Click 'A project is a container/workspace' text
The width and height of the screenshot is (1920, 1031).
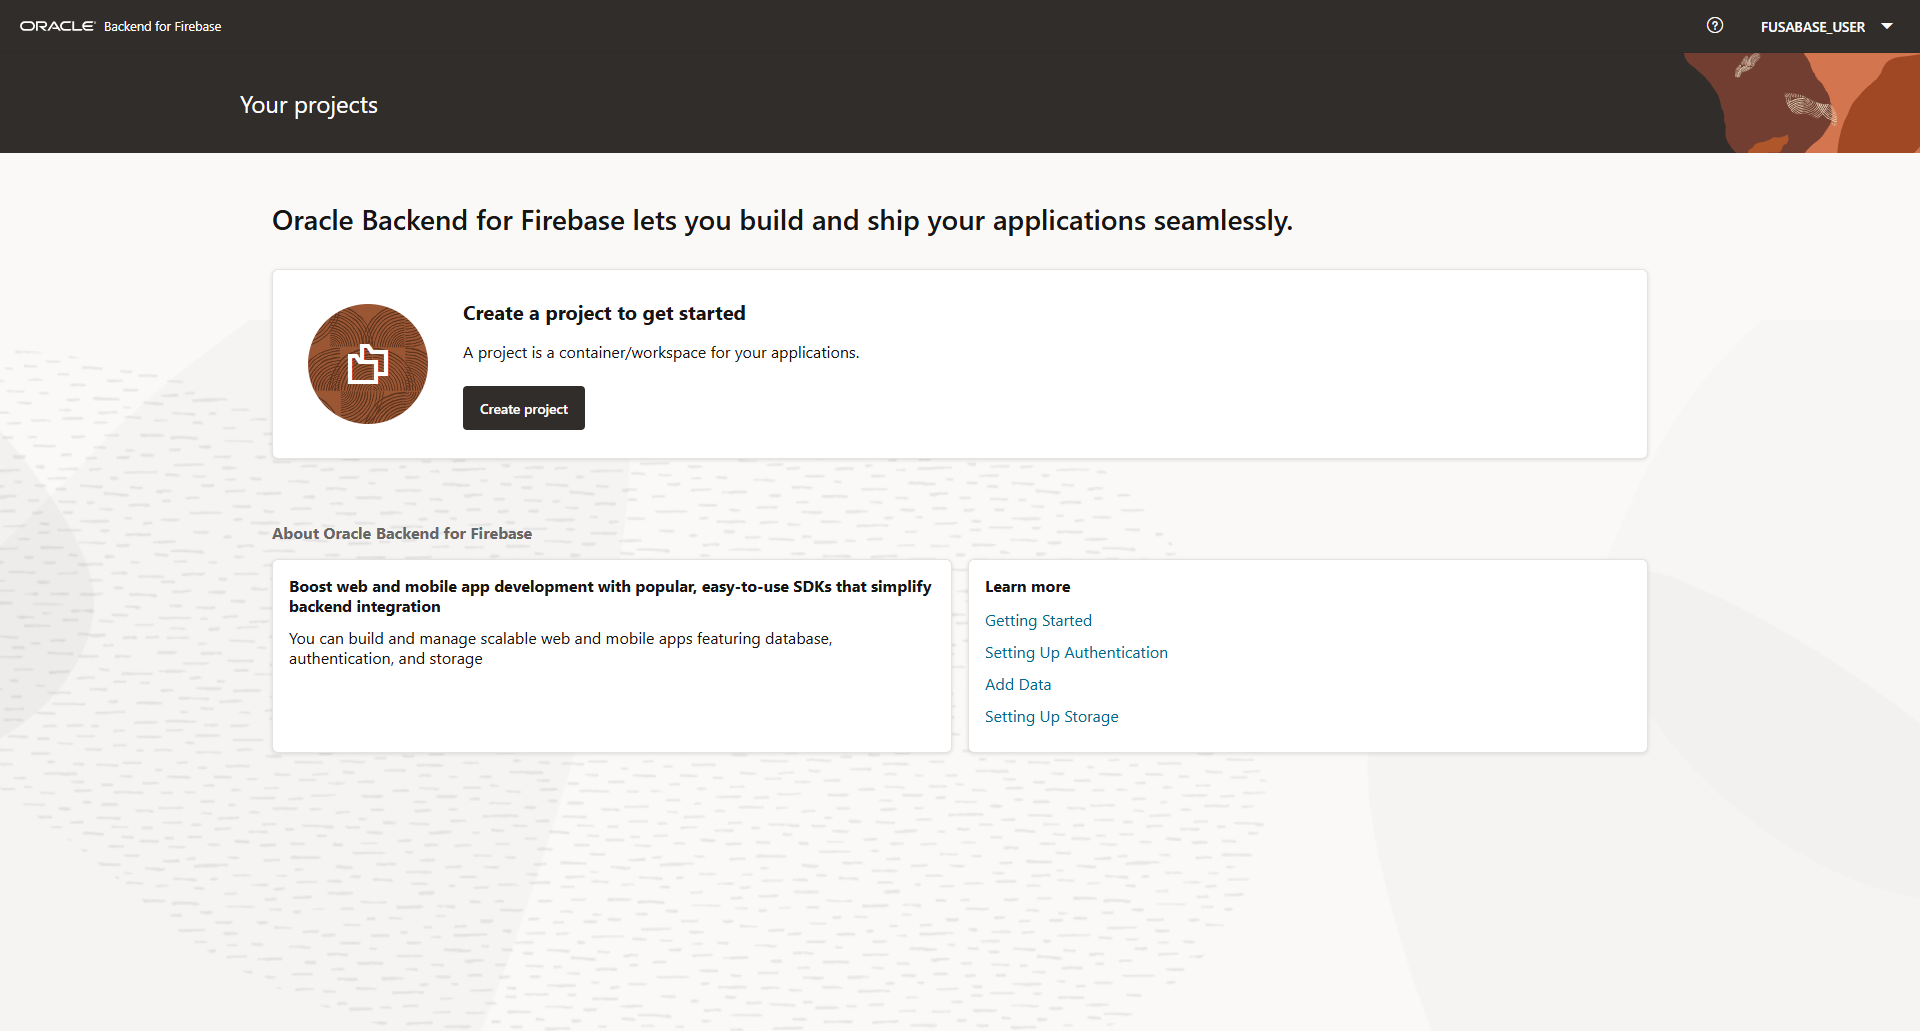[x=661, y=352]
